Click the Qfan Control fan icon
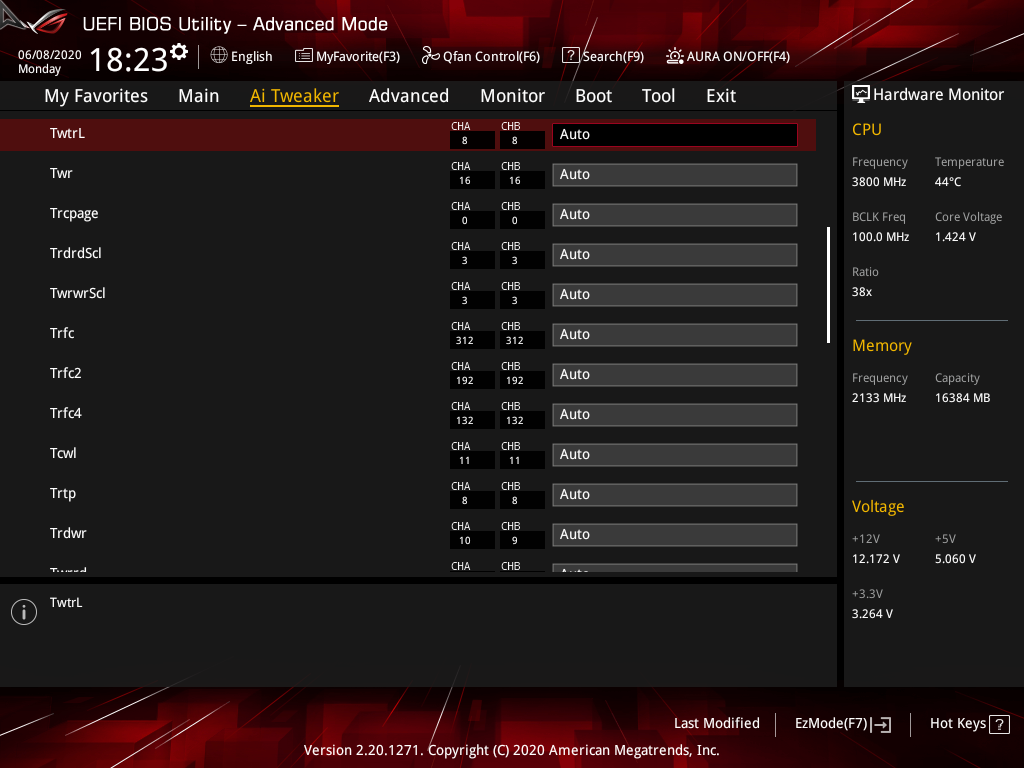1024x768 pixels. 430,56
